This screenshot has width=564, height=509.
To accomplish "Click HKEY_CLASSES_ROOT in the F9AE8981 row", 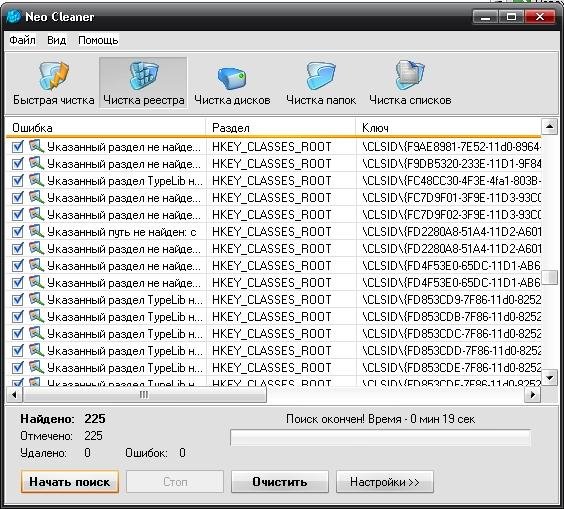I will [x=272, y=147].
